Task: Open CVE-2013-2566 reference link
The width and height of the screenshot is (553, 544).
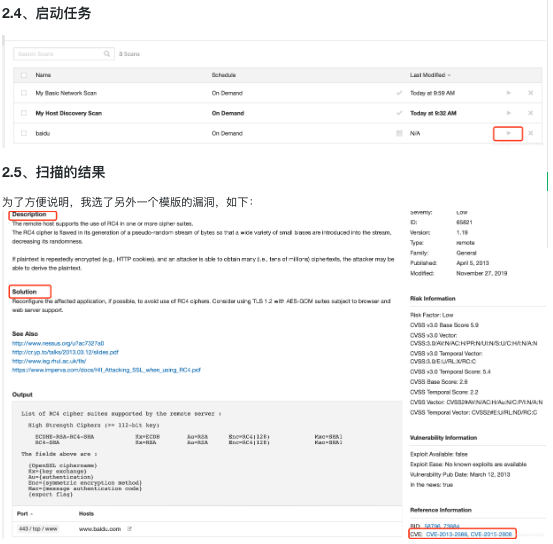Action: (x=446, y=534)
